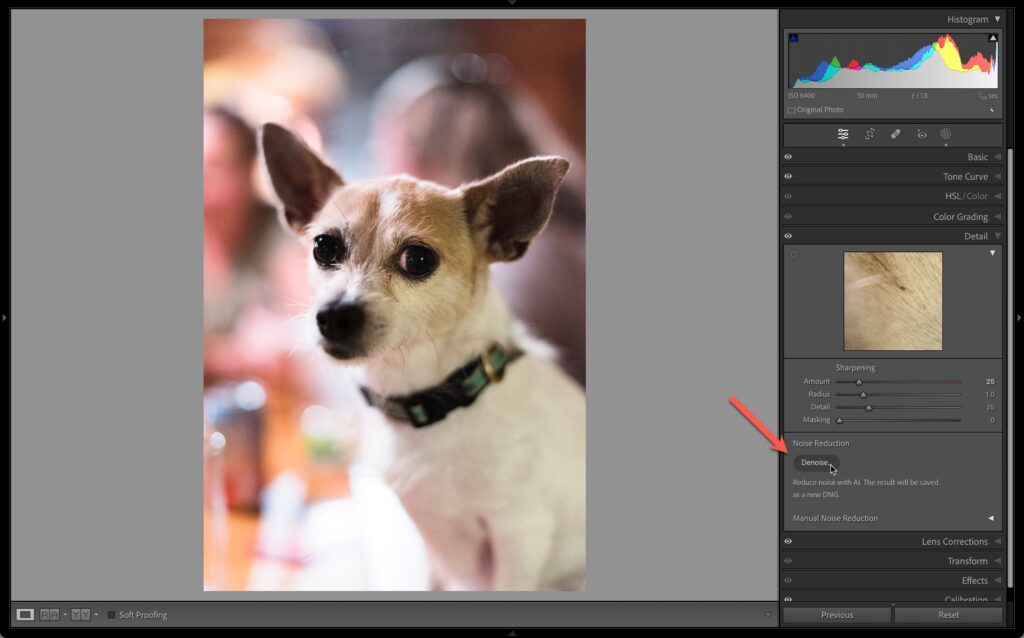Select the Crop overlay tool

point(870,134)
